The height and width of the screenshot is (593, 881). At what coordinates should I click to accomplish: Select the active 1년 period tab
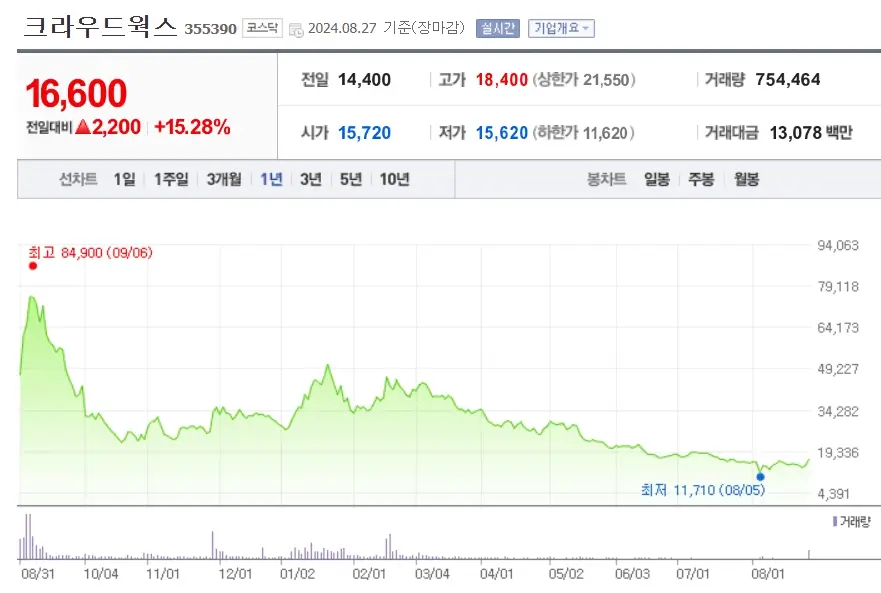pyautogui.click(x=268, y=180)
